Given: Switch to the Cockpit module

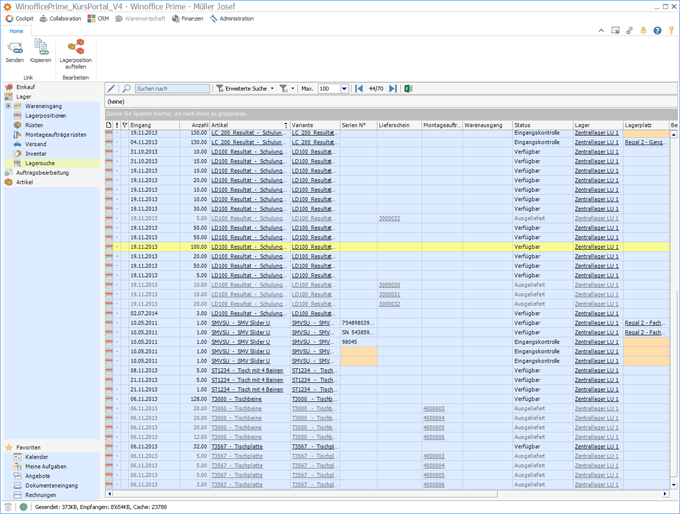Looking at the screenshot, I should [x=20, y=19].
